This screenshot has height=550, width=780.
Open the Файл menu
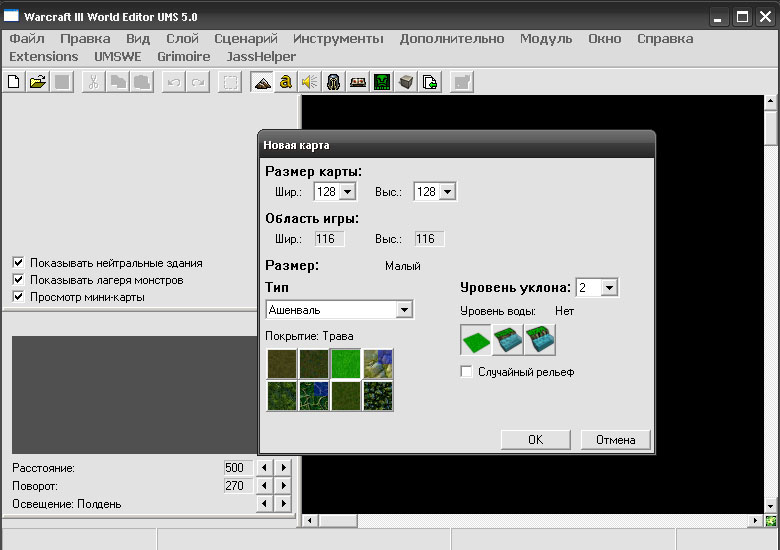(x=27, y=38)
